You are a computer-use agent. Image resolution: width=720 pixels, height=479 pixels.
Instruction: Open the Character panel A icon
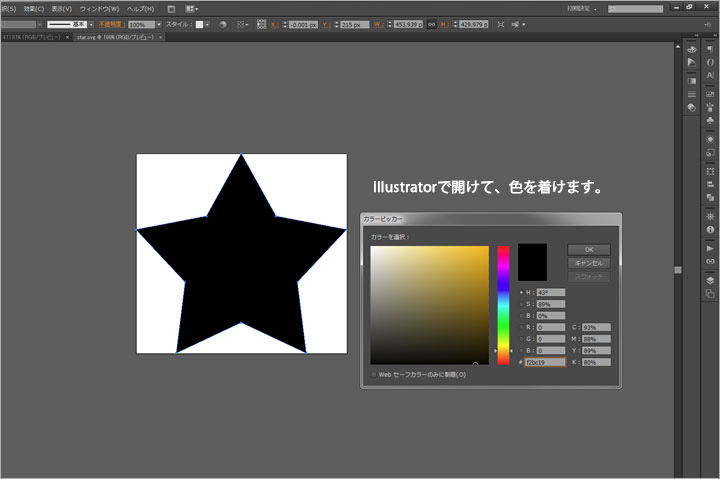(710, 75)
